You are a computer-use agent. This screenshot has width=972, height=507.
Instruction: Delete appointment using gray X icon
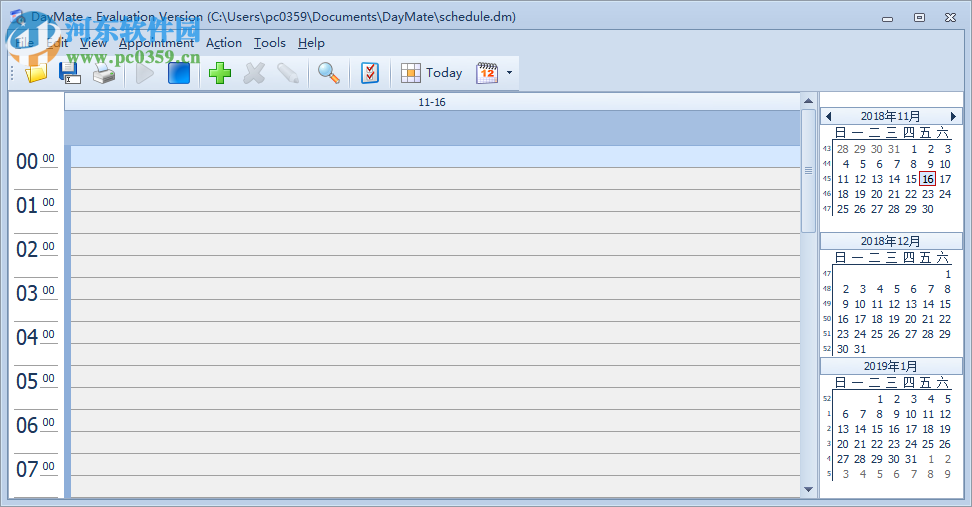254,73
